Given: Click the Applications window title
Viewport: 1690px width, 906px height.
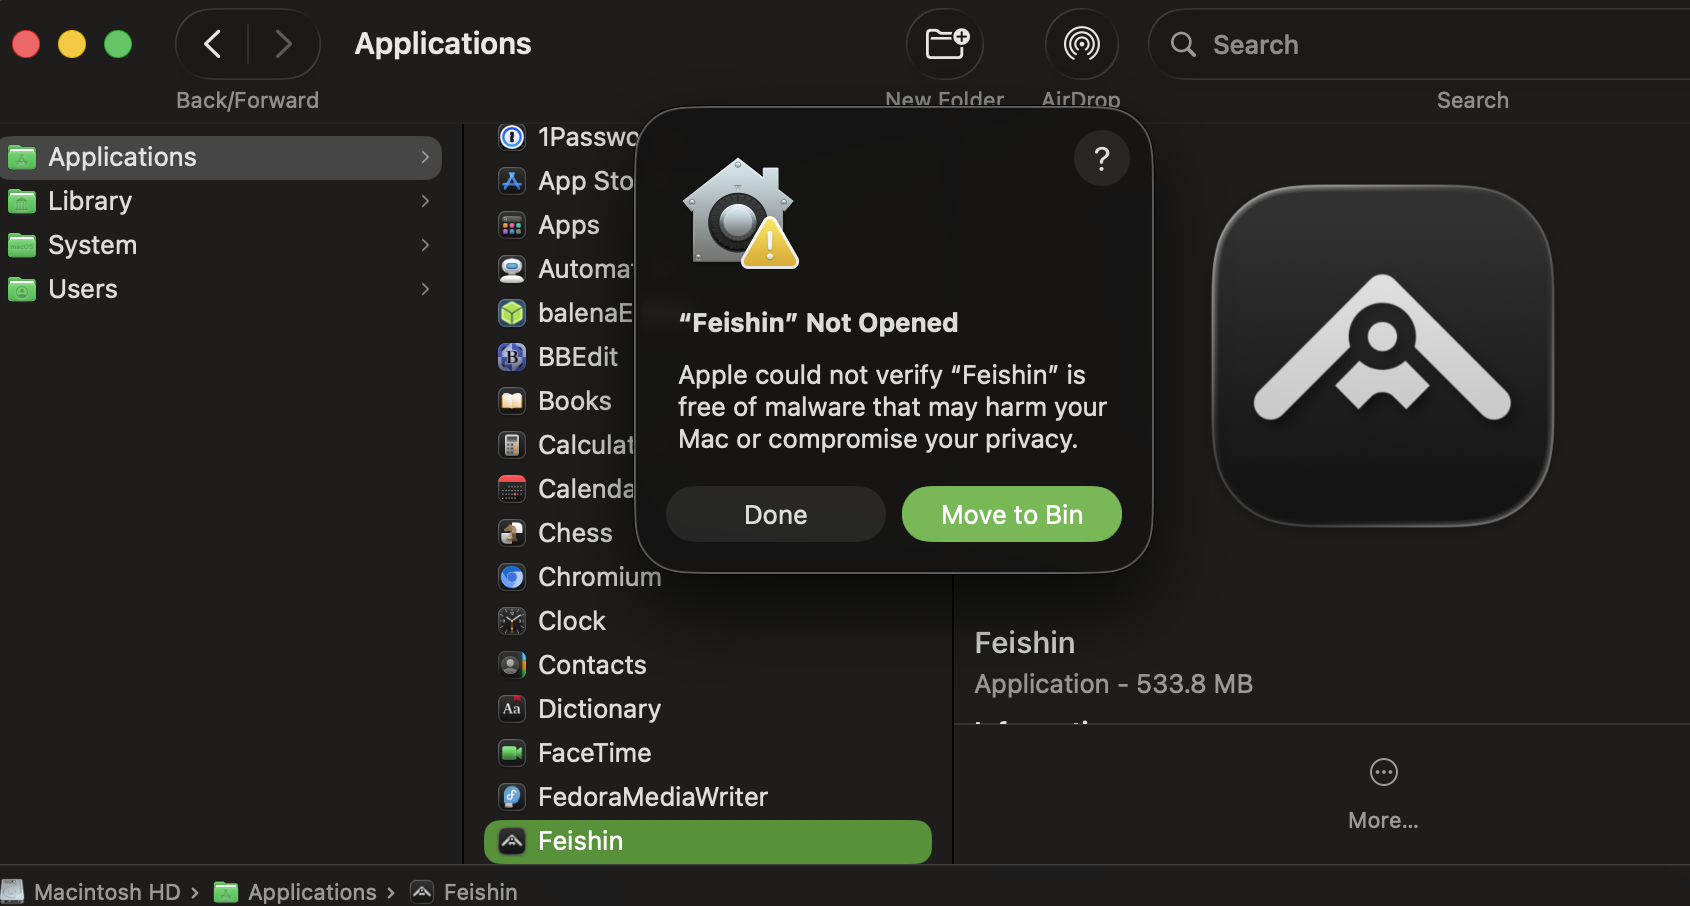Looking at the screenshot, I should tap(443, 44).
